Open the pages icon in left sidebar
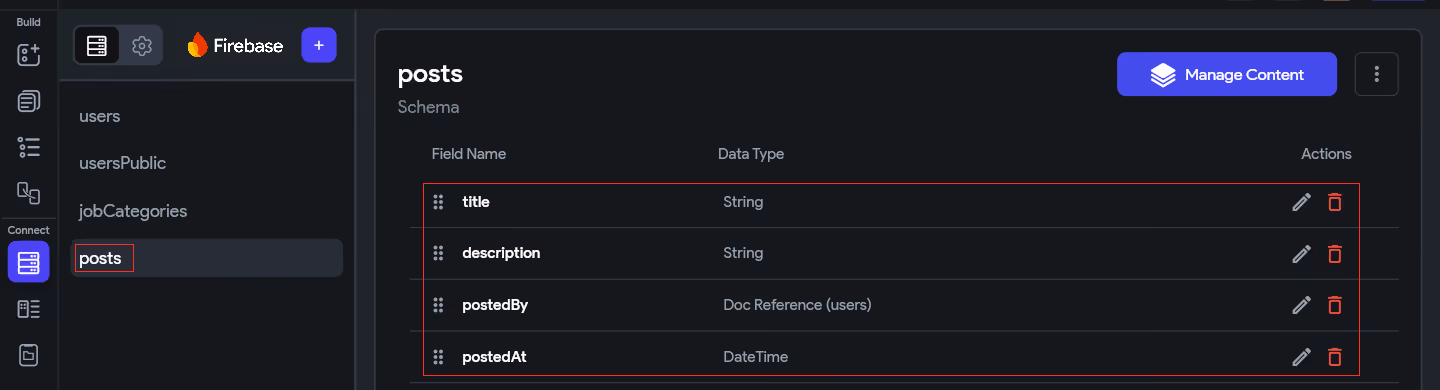1440x390 pixels. click(x=29, y=101)
